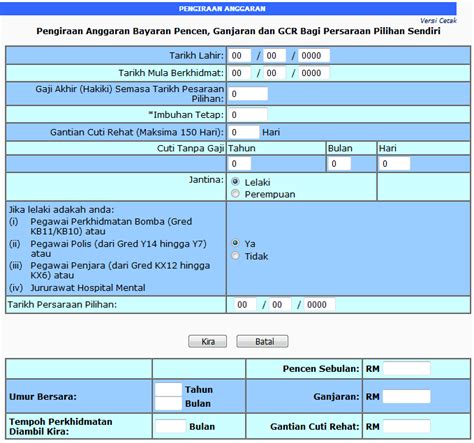Viewport: 474px width, 443px height.
Task: Click the Batal button
Action: (262, 341)
